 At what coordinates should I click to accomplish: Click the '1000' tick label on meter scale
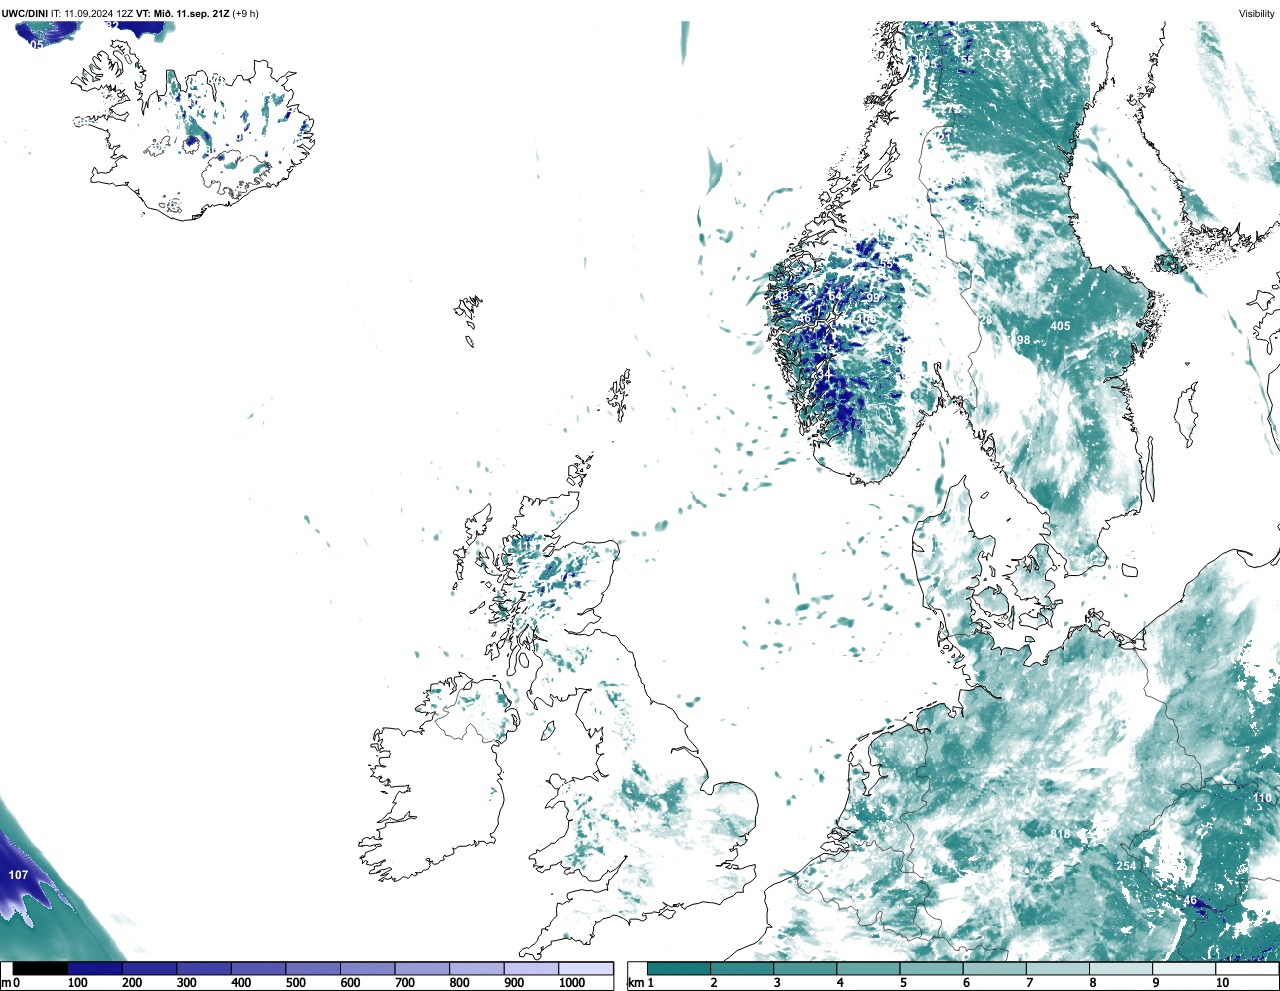pyautogui.click(x=571, y=983)
